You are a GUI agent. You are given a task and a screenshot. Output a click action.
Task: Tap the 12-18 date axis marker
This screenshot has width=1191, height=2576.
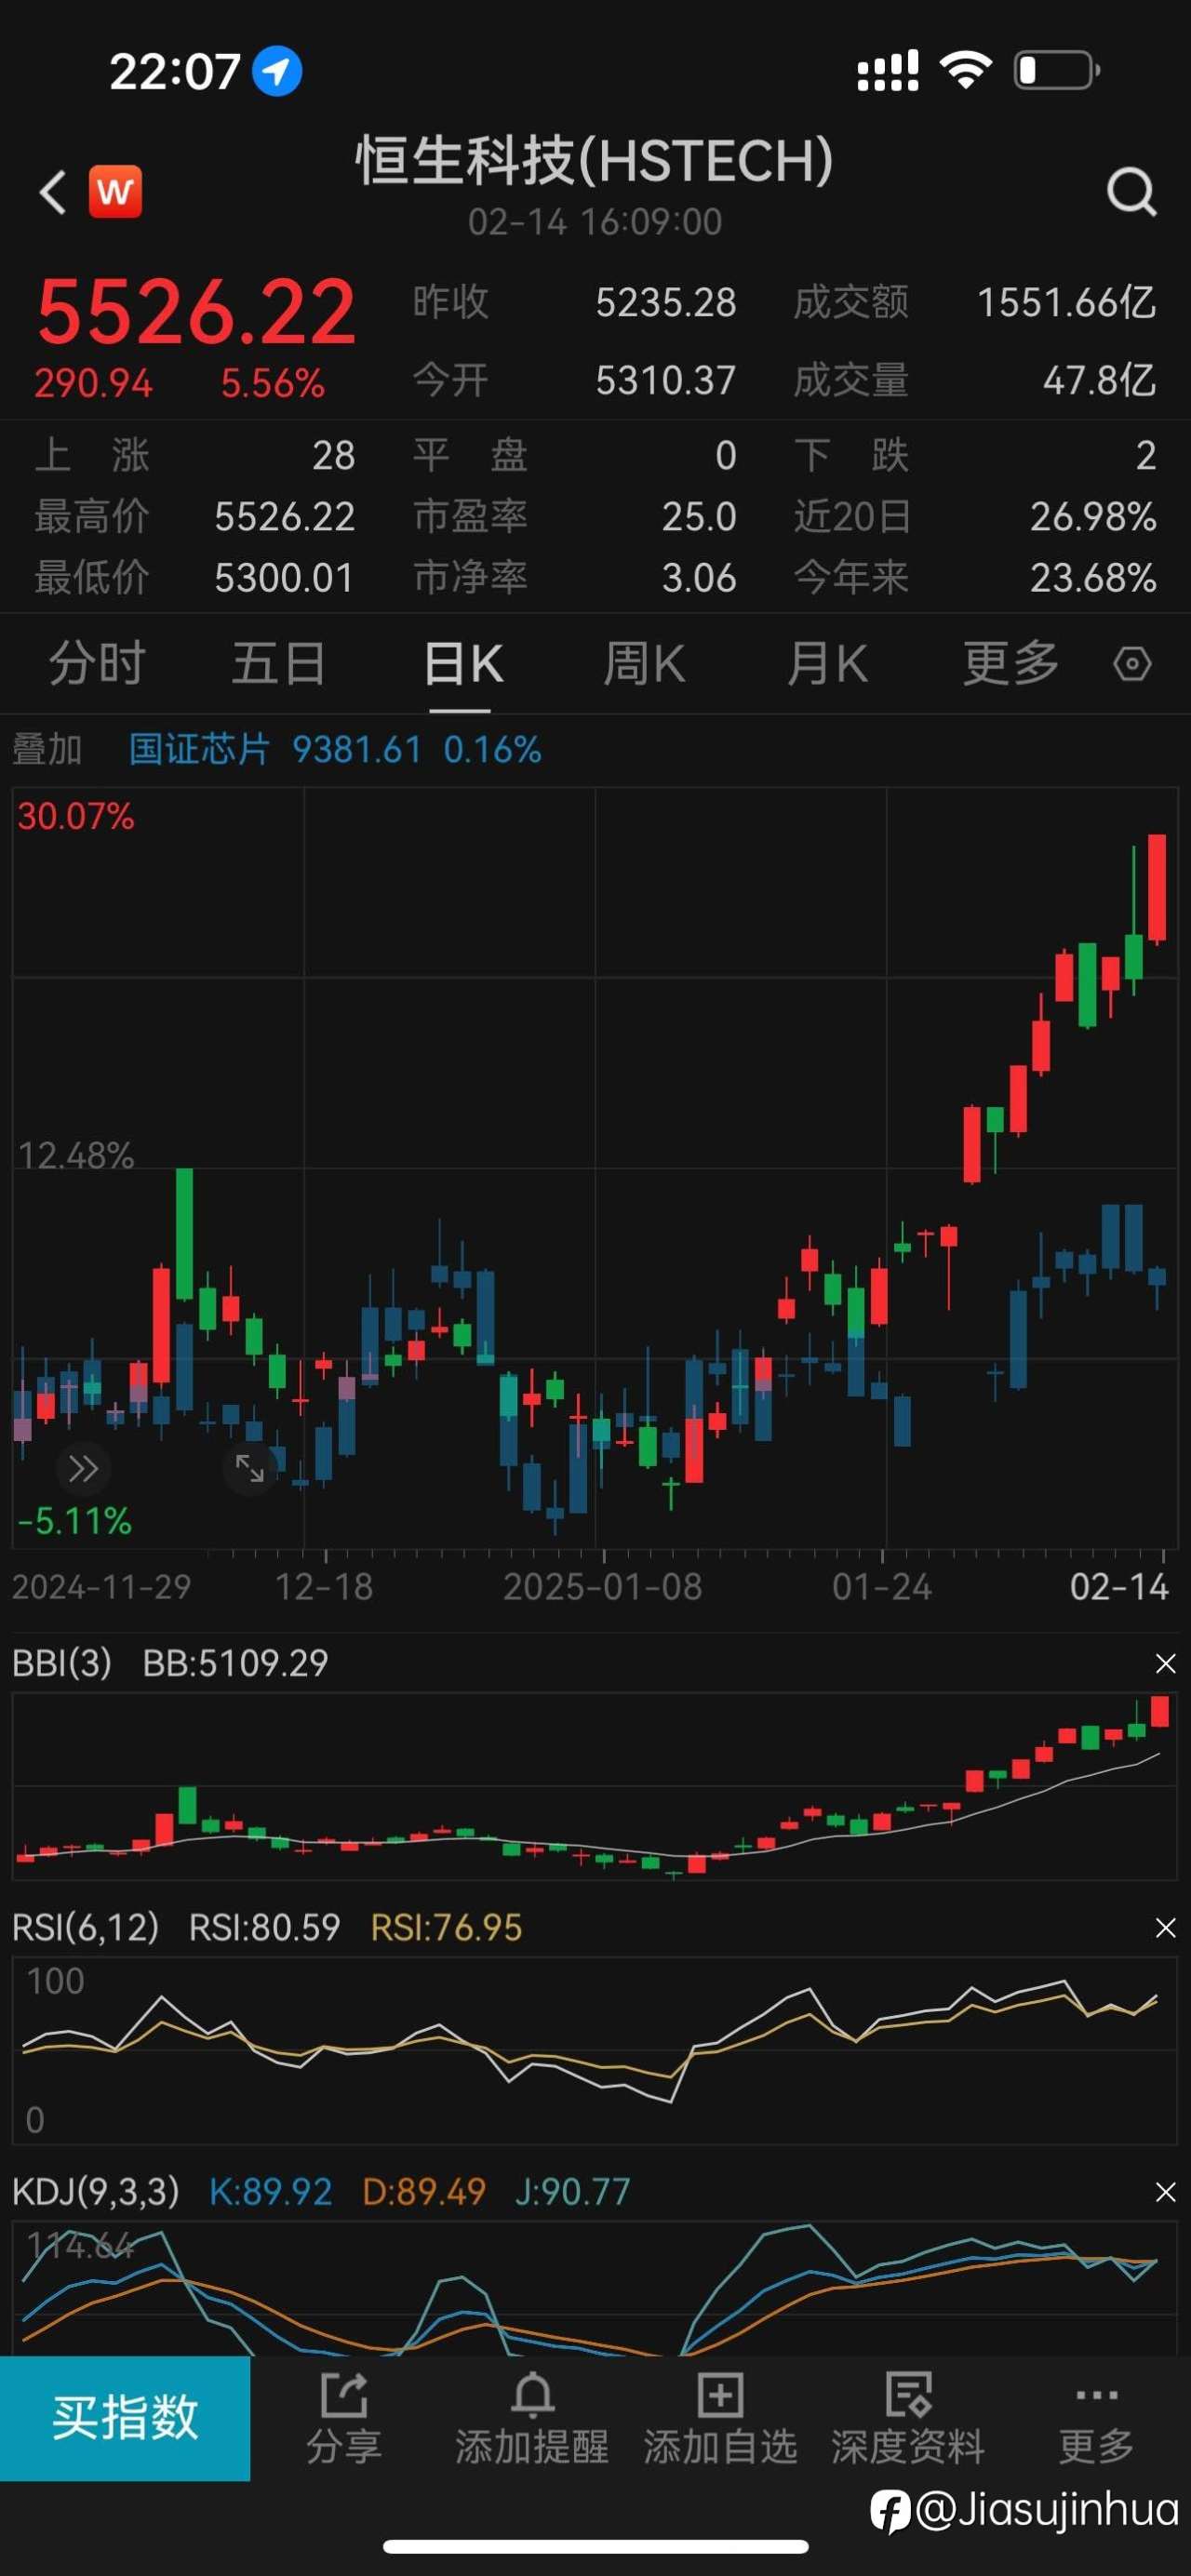point(324,1587)
